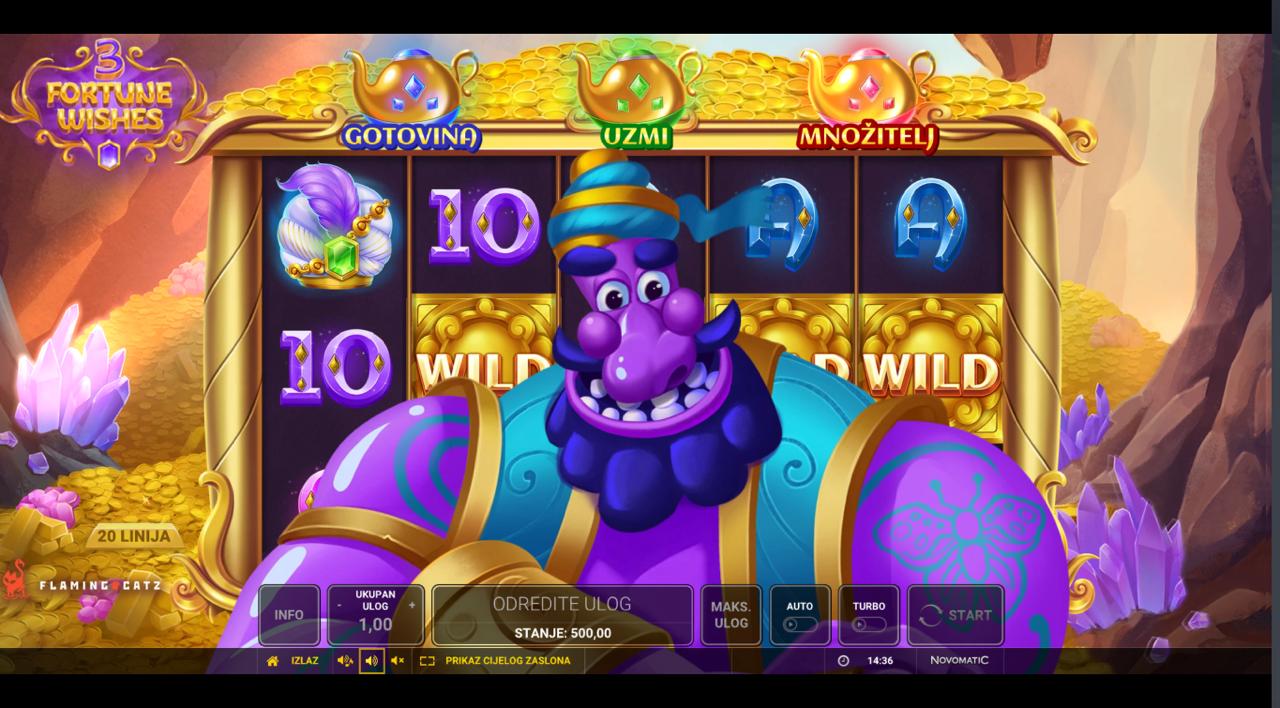Screen dimensions: 1280x708
Task: Exit game via IZLAZ
Action: point(305,661)
